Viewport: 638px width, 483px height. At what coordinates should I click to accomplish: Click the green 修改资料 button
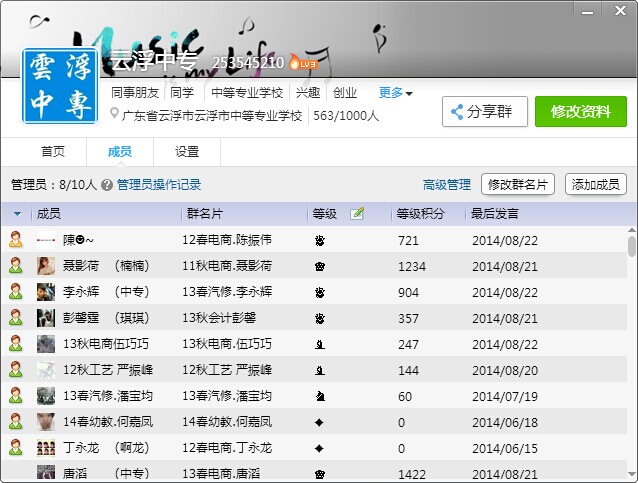pyautogui.click(x=581, y=111)
